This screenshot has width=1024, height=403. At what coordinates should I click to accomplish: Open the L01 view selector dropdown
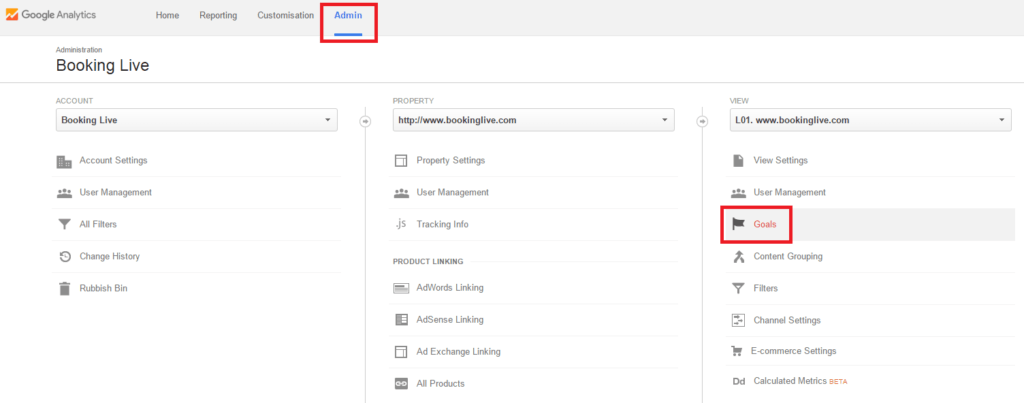[x=871, y=120]
